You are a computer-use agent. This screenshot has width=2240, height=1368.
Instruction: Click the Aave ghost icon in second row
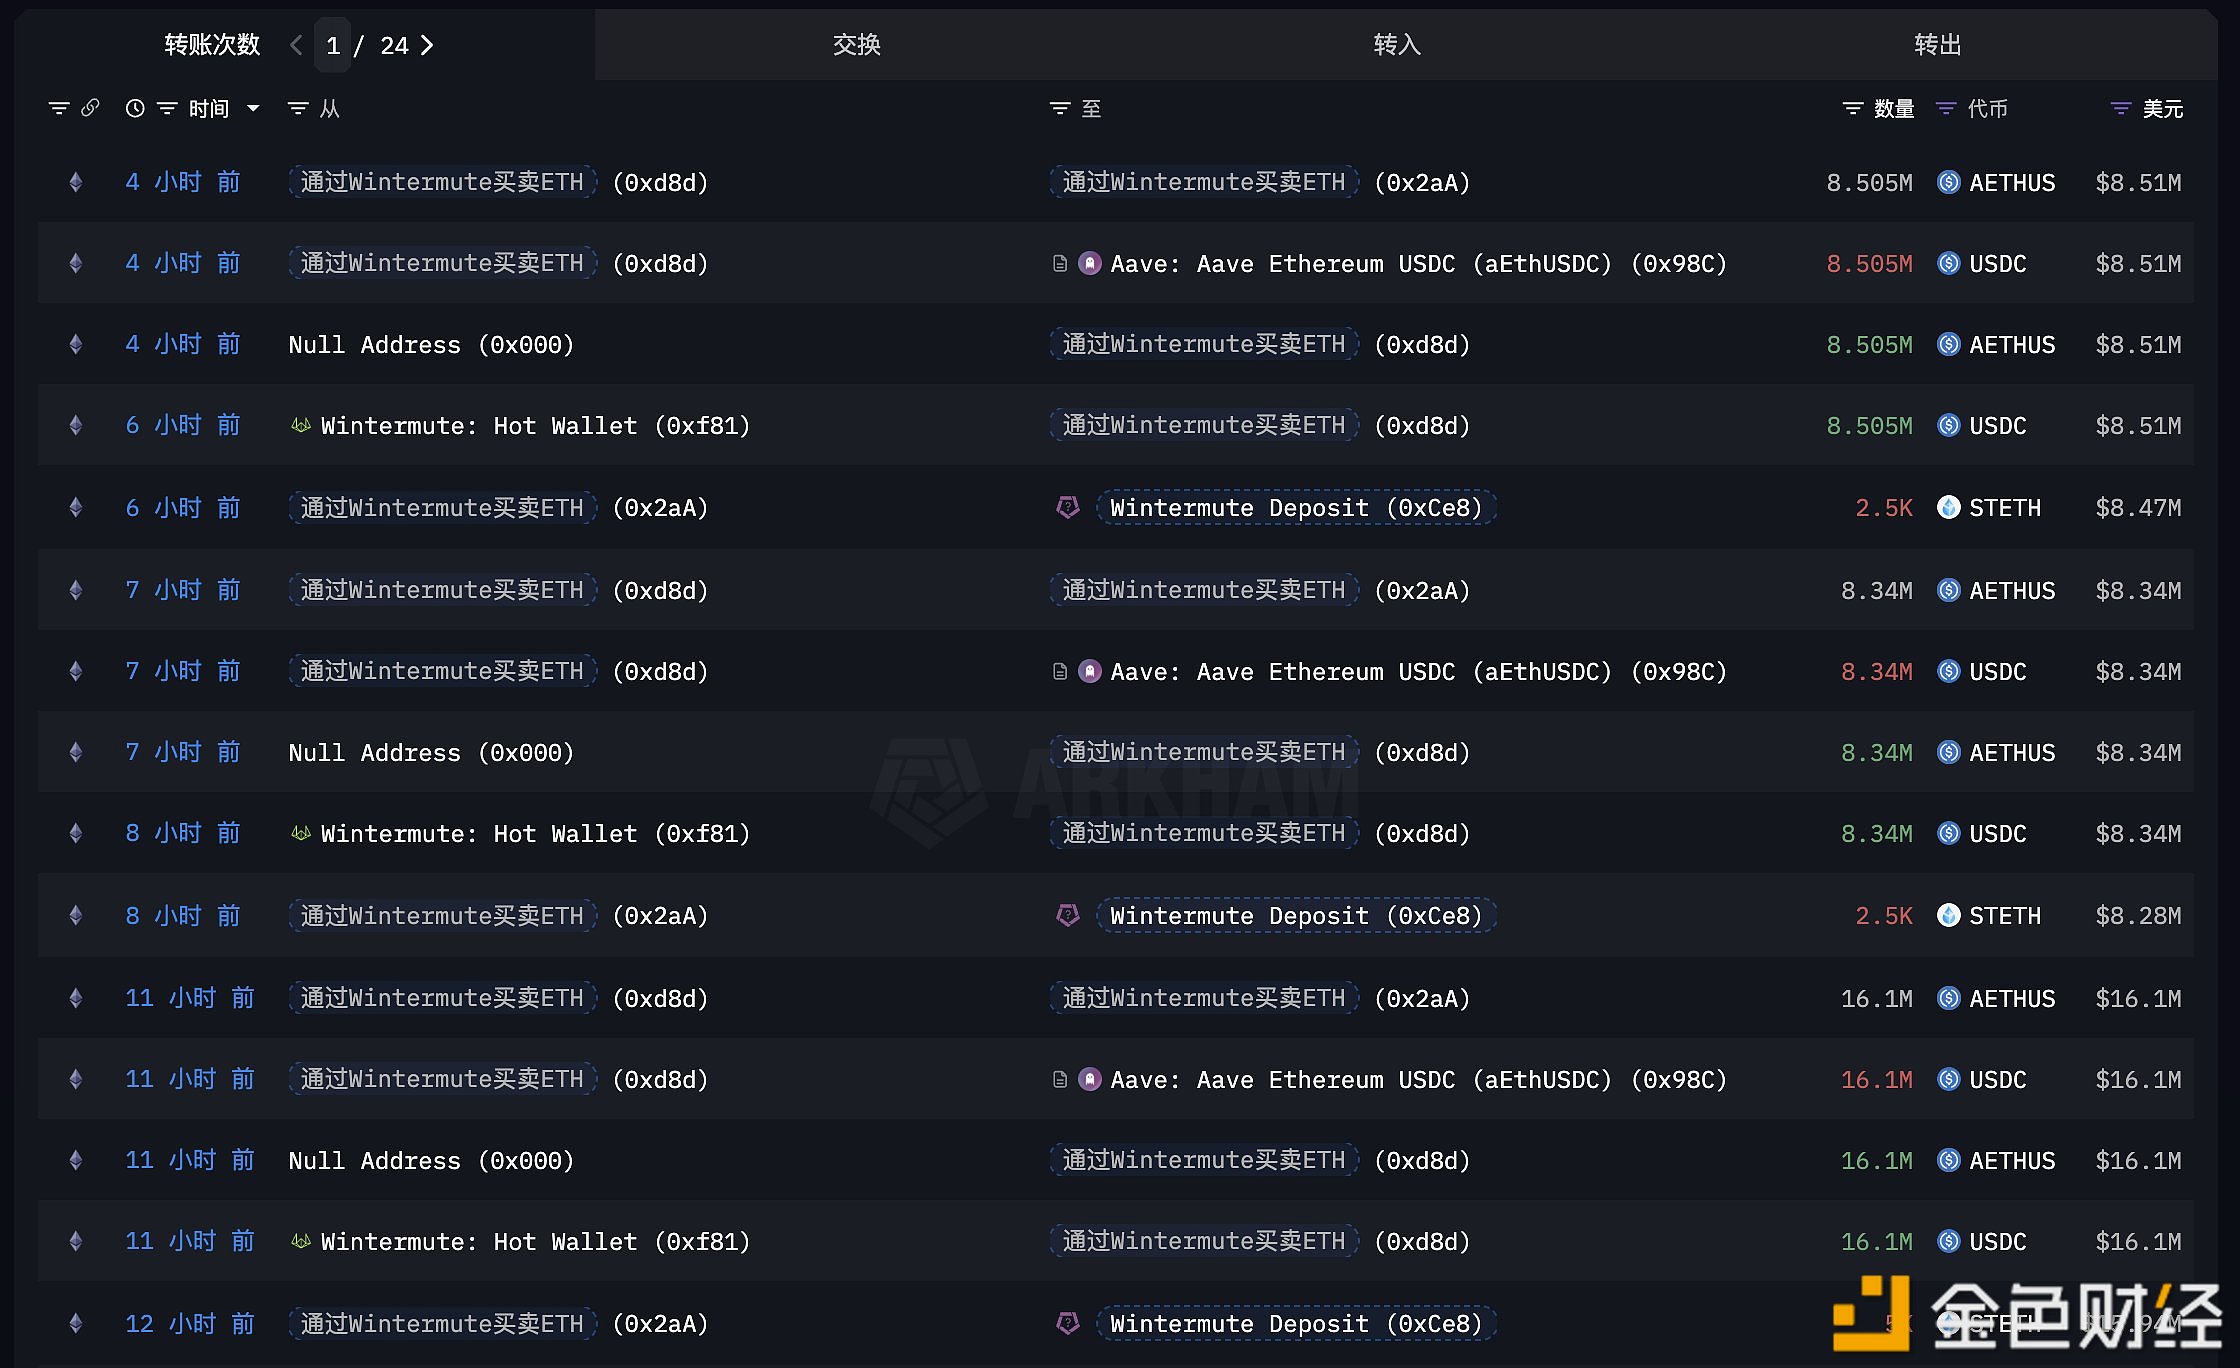pyautogui.click(x=1090, y=263)
